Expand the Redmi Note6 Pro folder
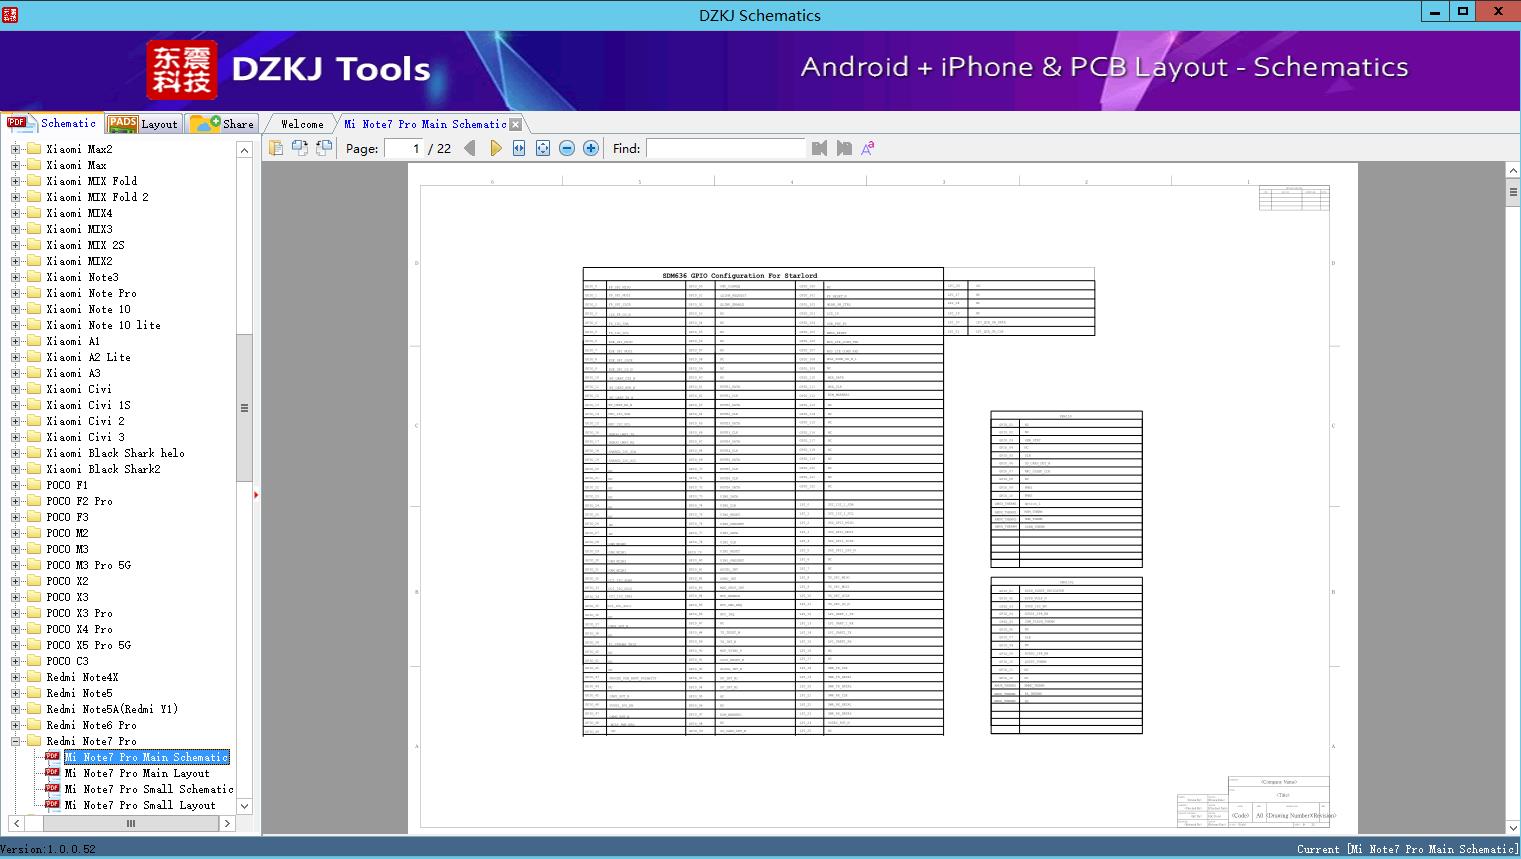The height and width of the screenshot is (859, 1521). point(15,725)
